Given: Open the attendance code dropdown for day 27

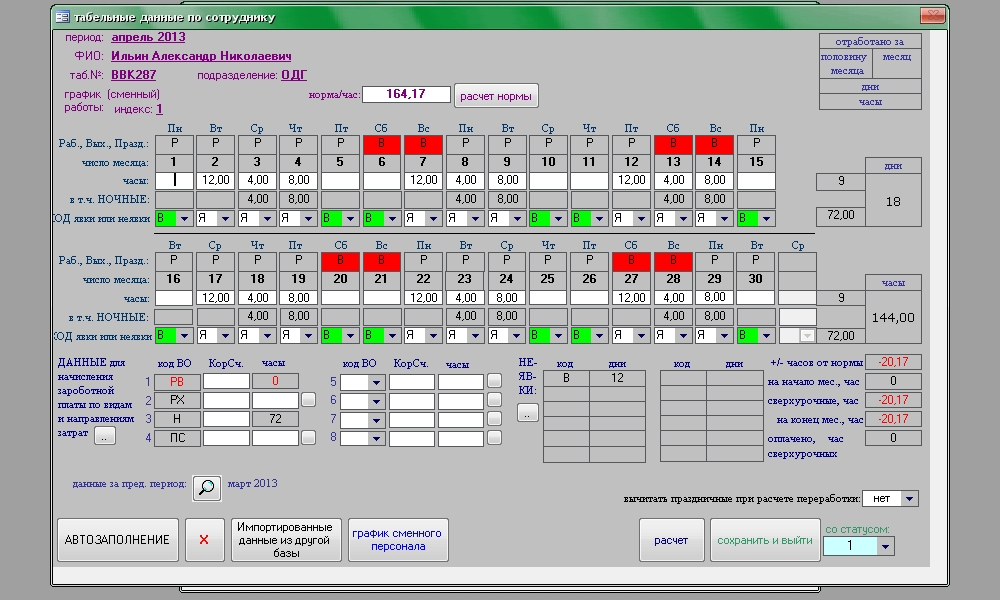Looking at the screenshot, I should point(641,335).
